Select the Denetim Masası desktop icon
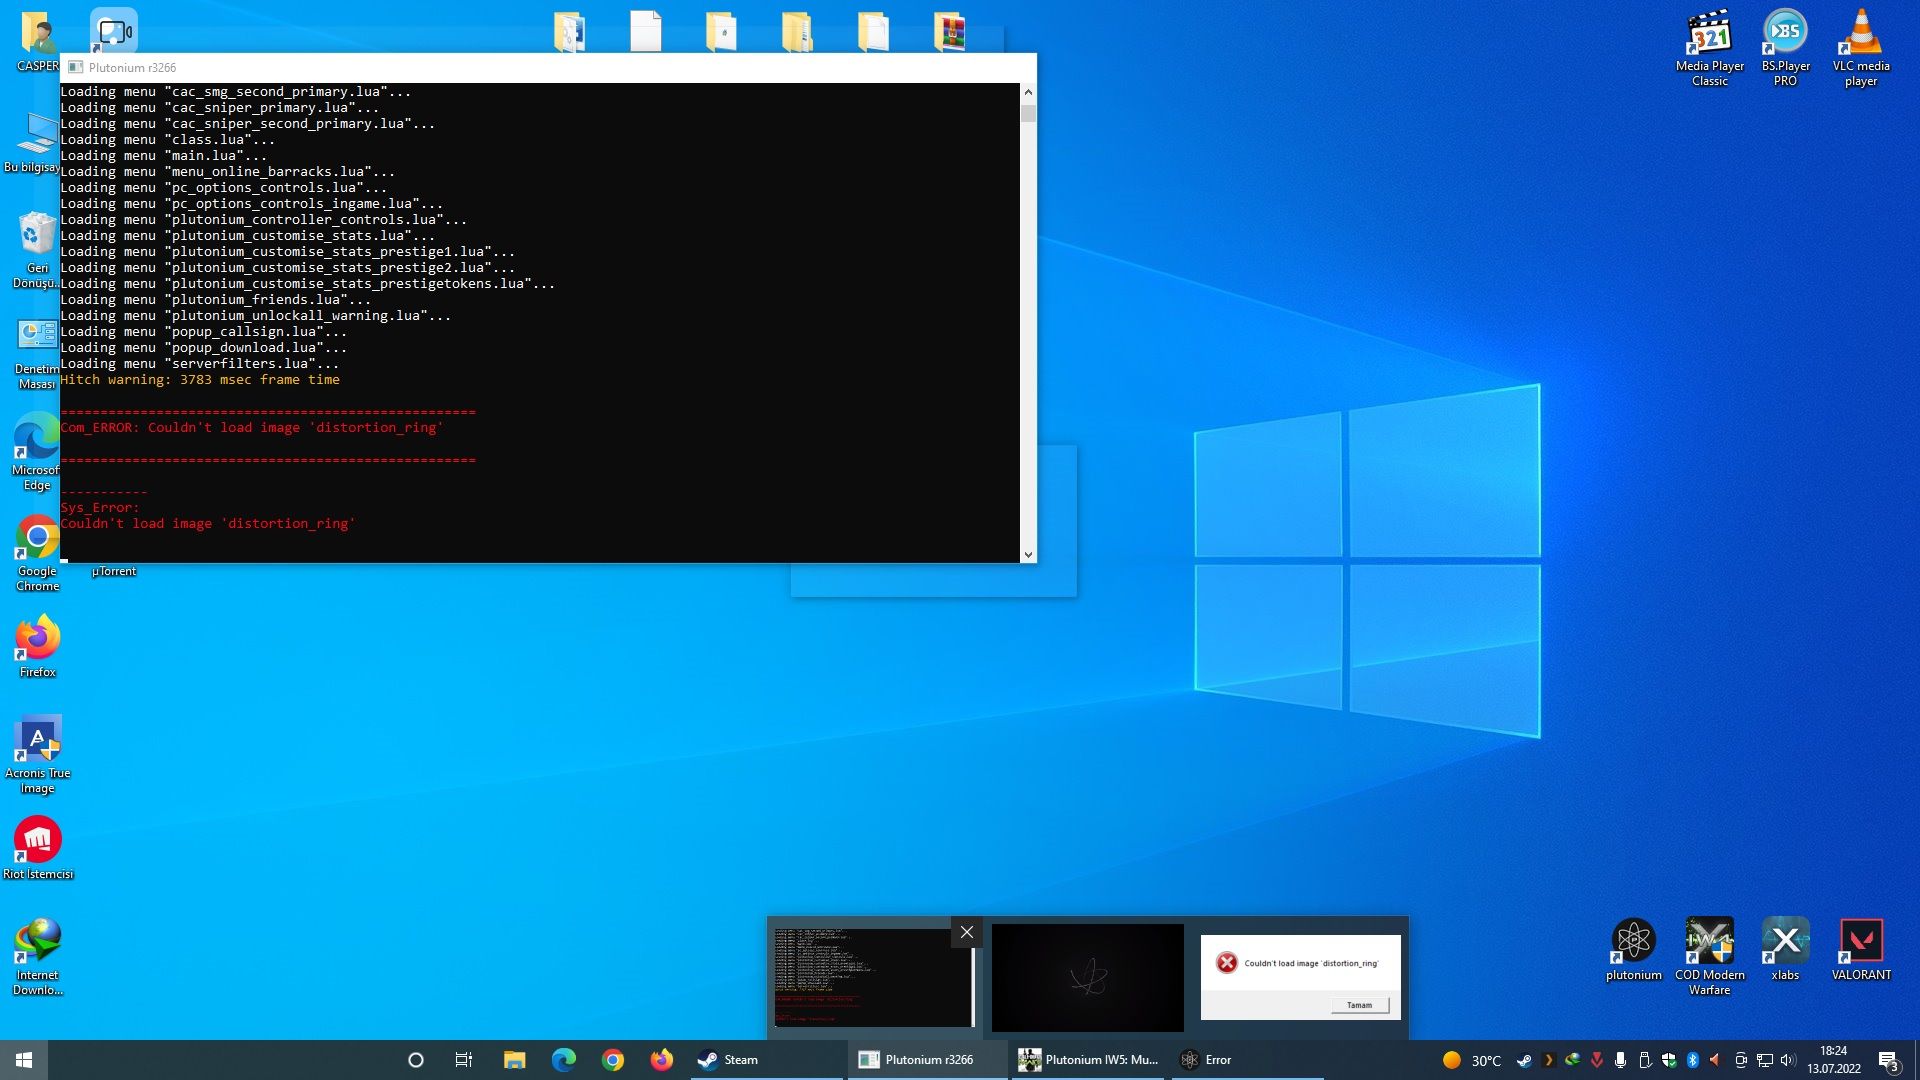Image resolution: width=1920 pixels, height=1080 pixels. [36, 353]
